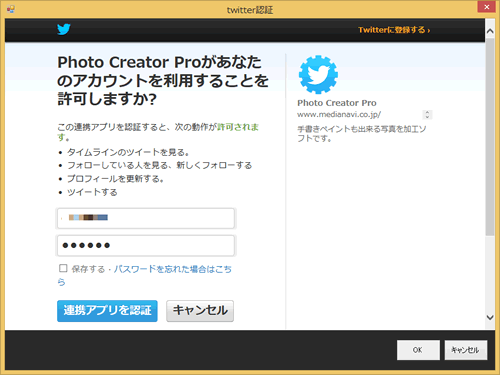
Task: Open the 'パスワードを忘れた場合はこちら' forgot-password link
Action: pos(145,275)
